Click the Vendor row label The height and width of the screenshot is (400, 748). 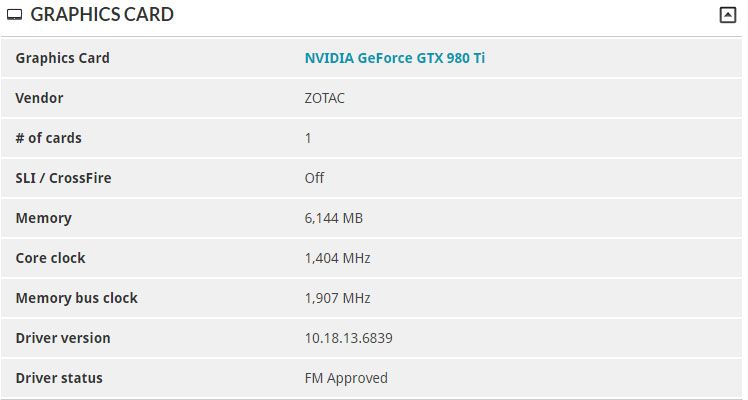click(x=39, y=98)
